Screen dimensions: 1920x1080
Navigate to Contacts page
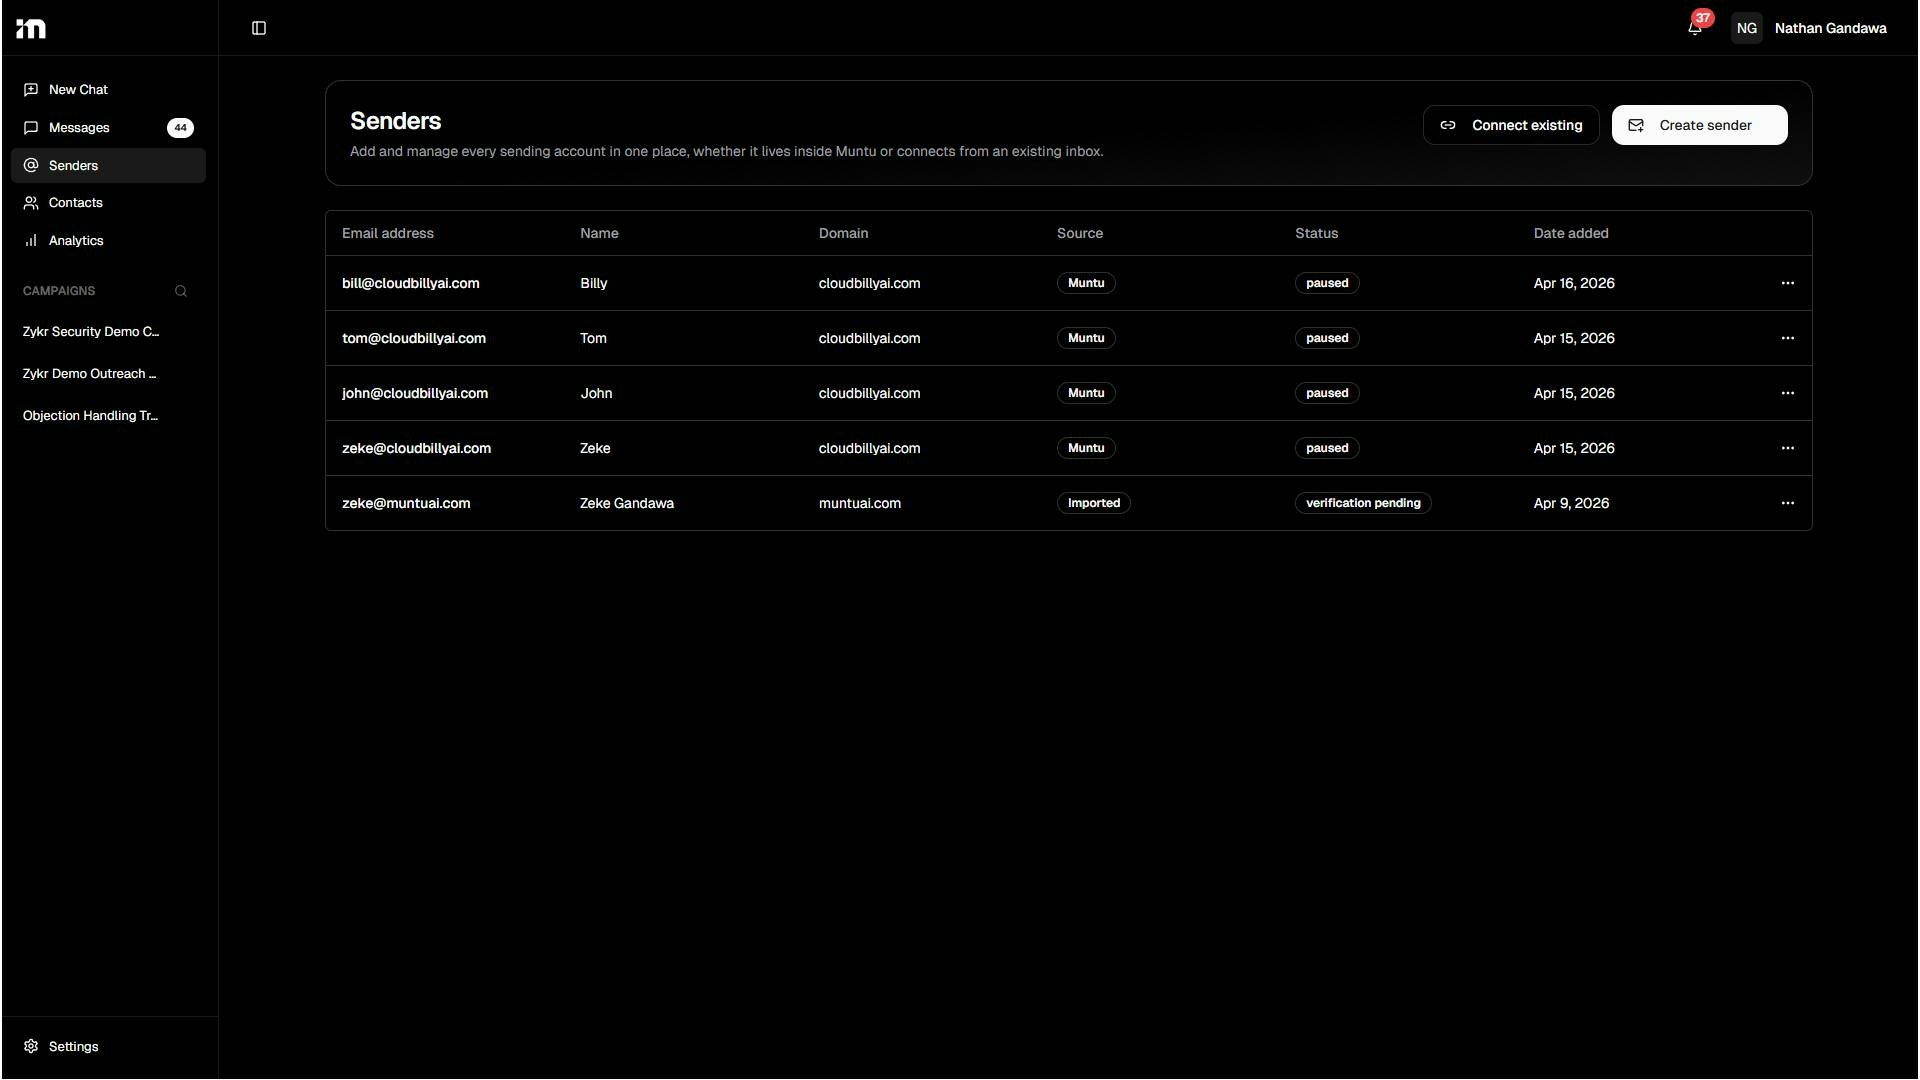tap(108, 203)
